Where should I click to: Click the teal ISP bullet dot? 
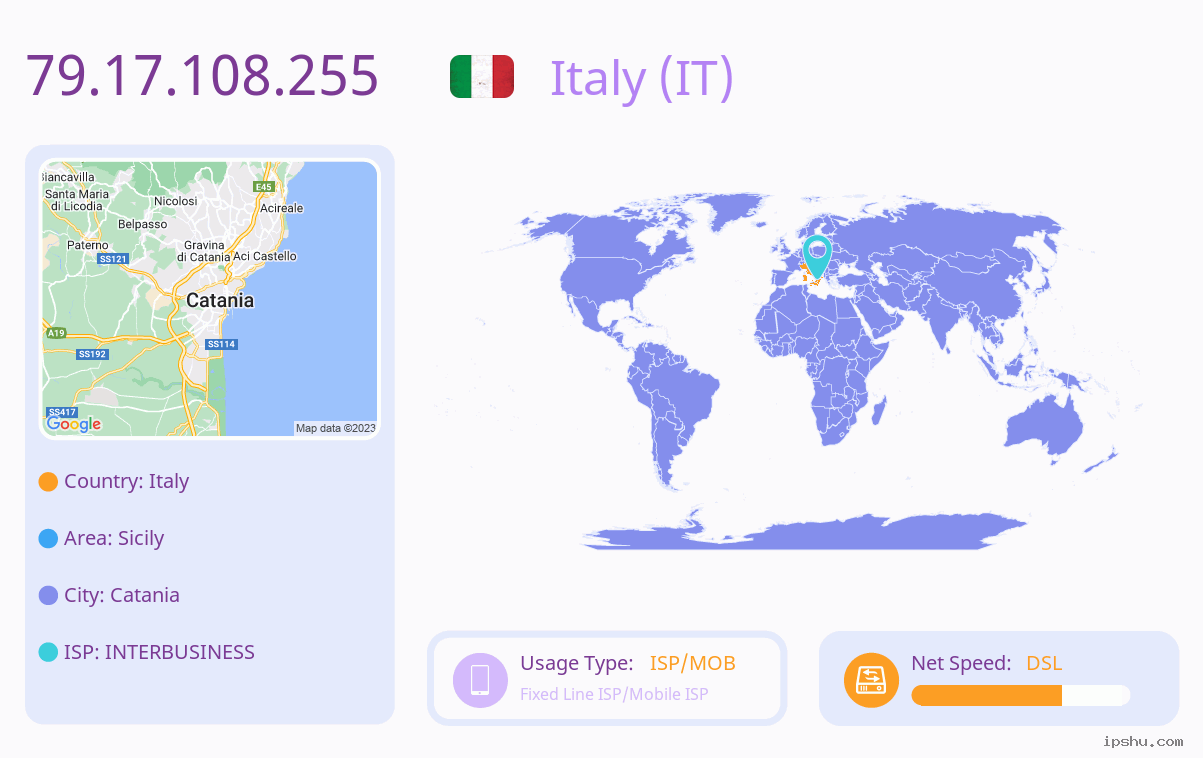pos(48,653)
